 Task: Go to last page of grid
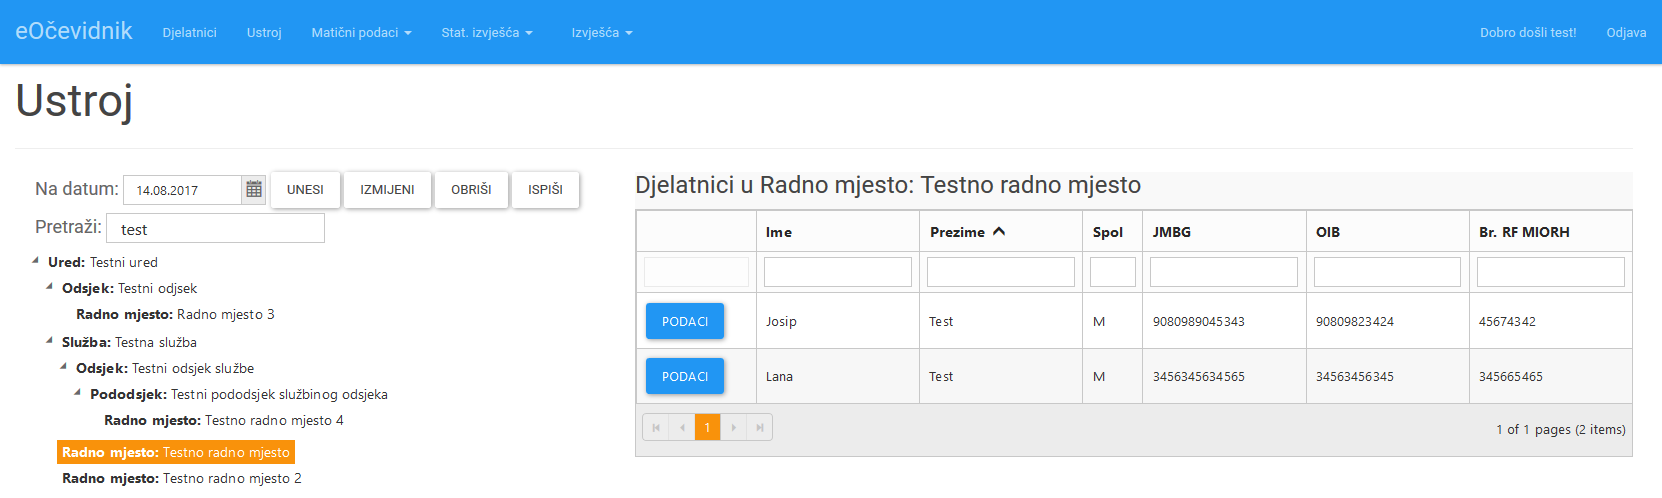click(760, 428)
